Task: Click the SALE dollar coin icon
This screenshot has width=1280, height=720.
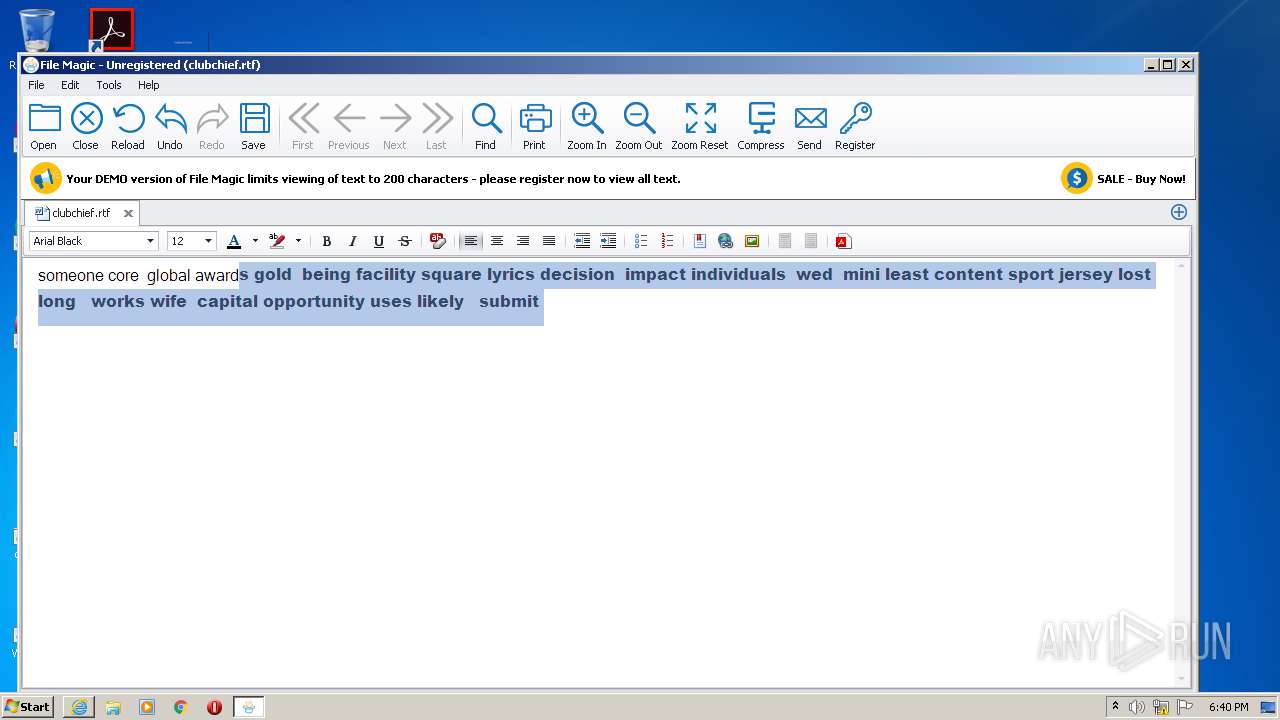Action: pyautogui.click(x=1076, y=178)
